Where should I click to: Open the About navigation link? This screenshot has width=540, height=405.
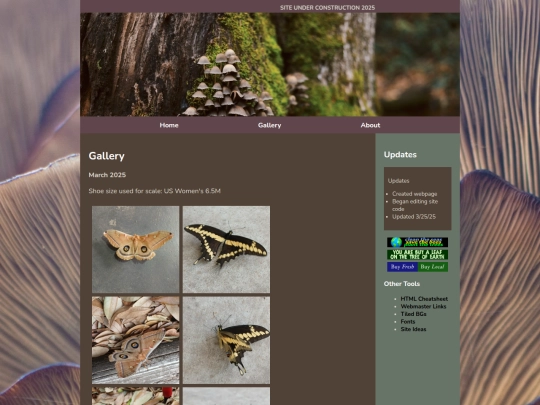[370, 125]
